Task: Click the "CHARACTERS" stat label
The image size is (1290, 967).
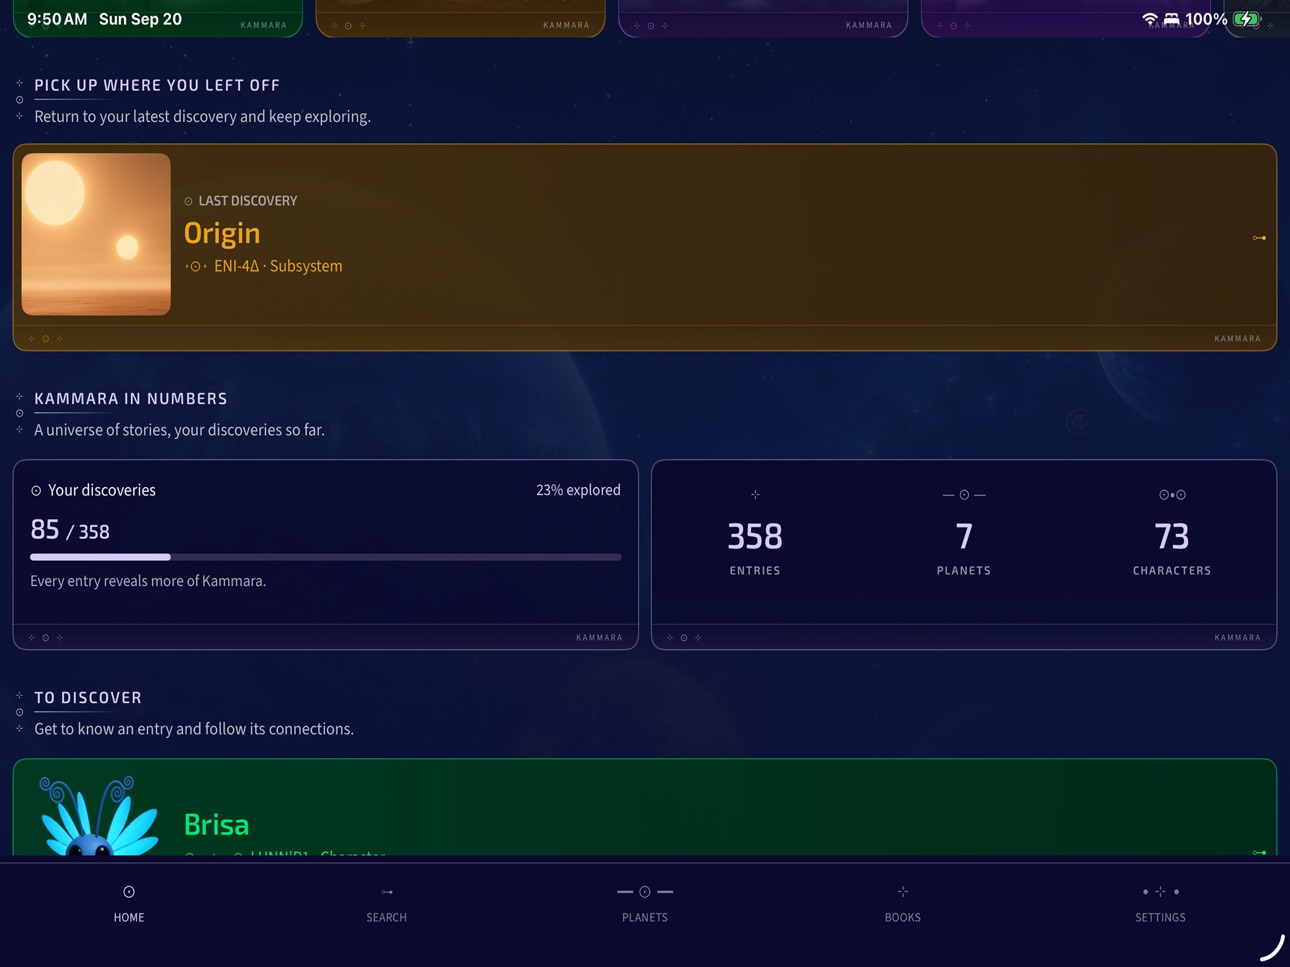Action: [x=1172, y=571]
